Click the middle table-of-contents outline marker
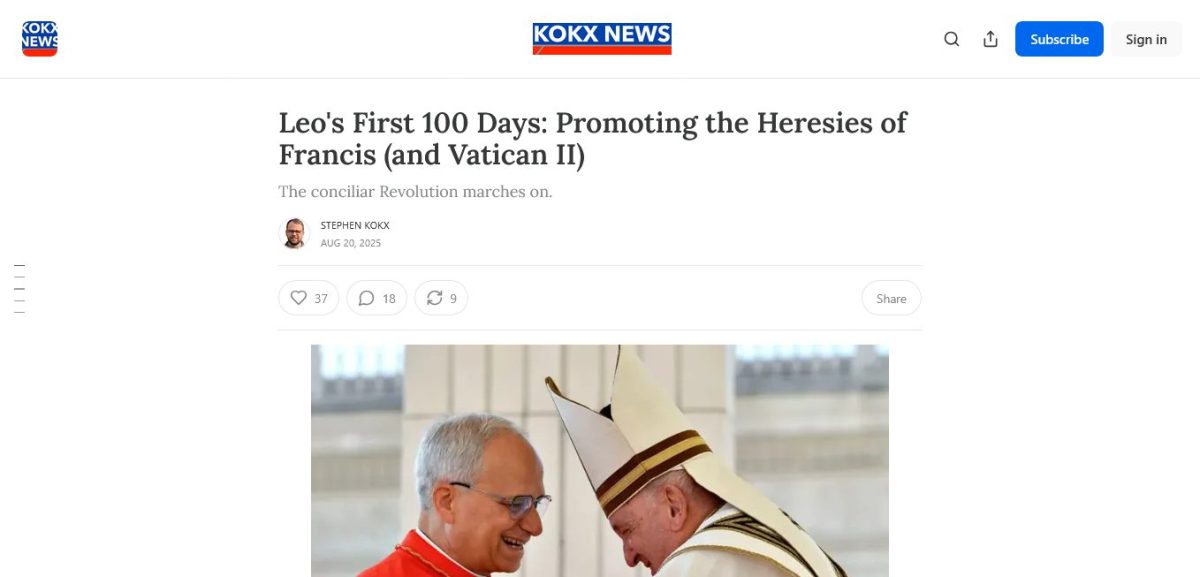Image resolution: width=1200 pixels, height=577 pixels. pos(19,289)
